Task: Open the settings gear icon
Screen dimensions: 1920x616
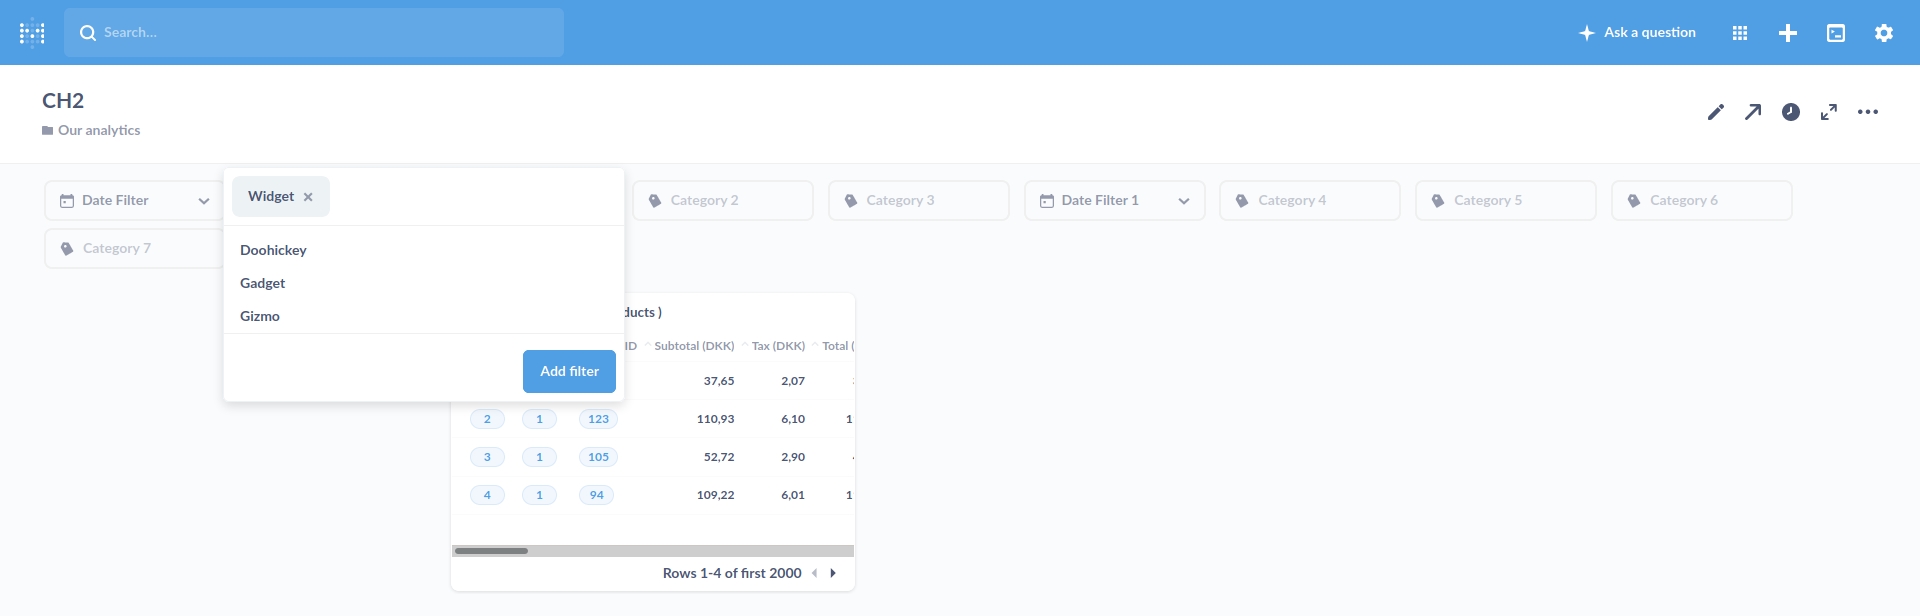Action: 1884,33
